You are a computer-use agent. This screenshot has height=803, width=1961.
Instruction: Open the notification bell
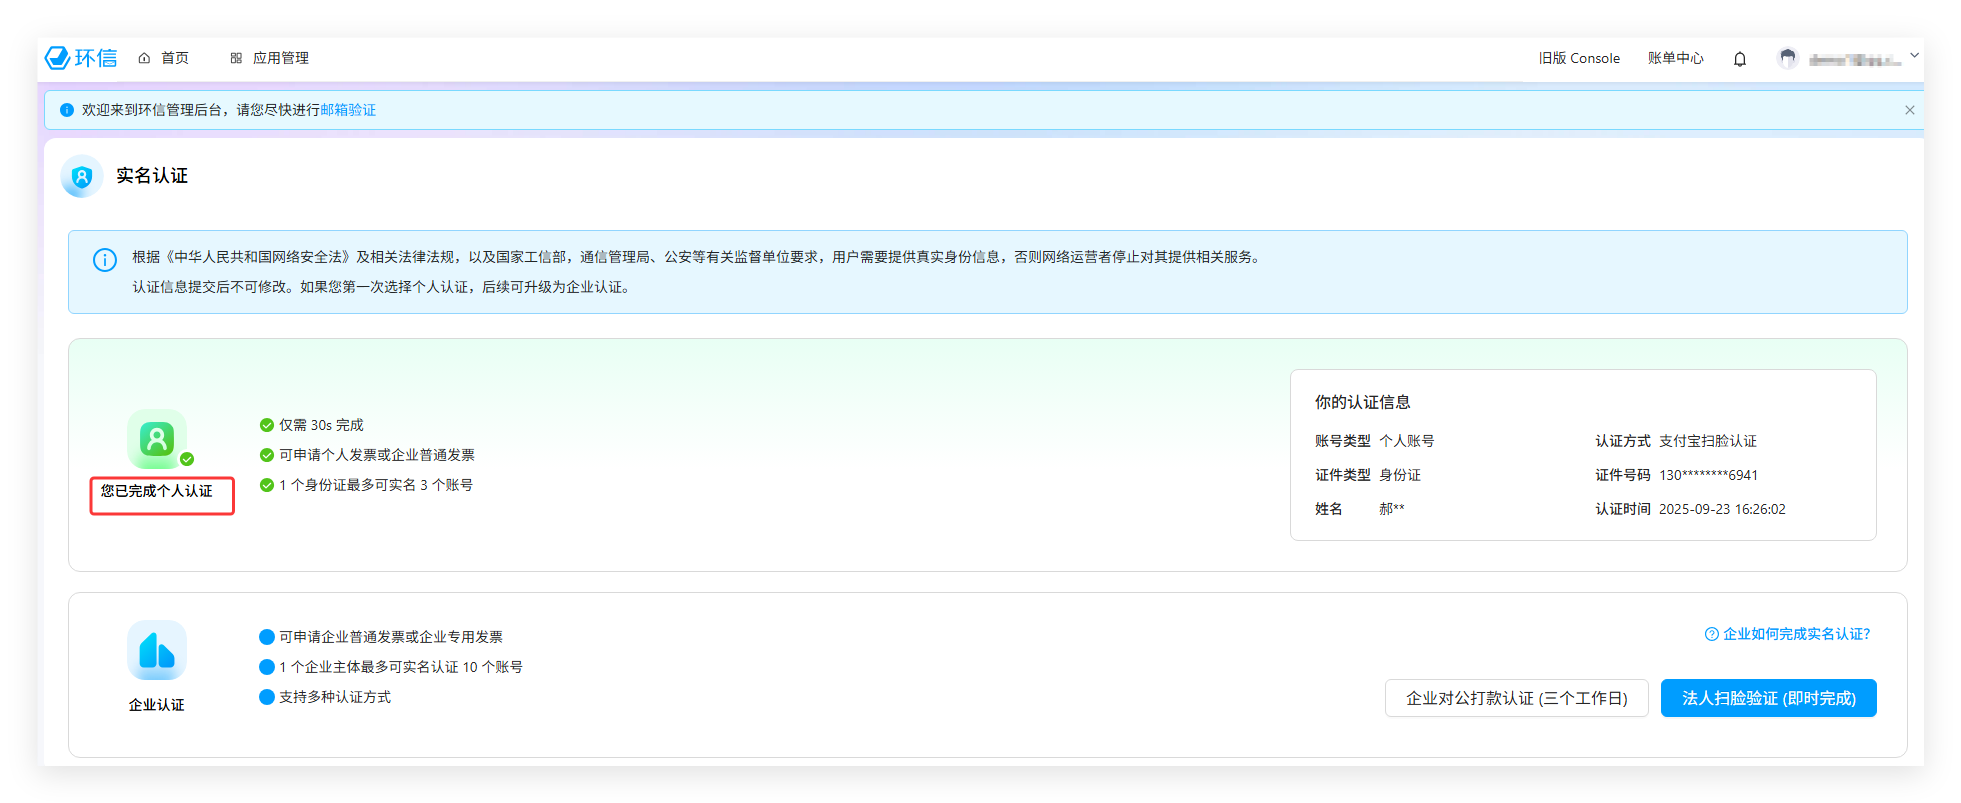(1740, 59)
